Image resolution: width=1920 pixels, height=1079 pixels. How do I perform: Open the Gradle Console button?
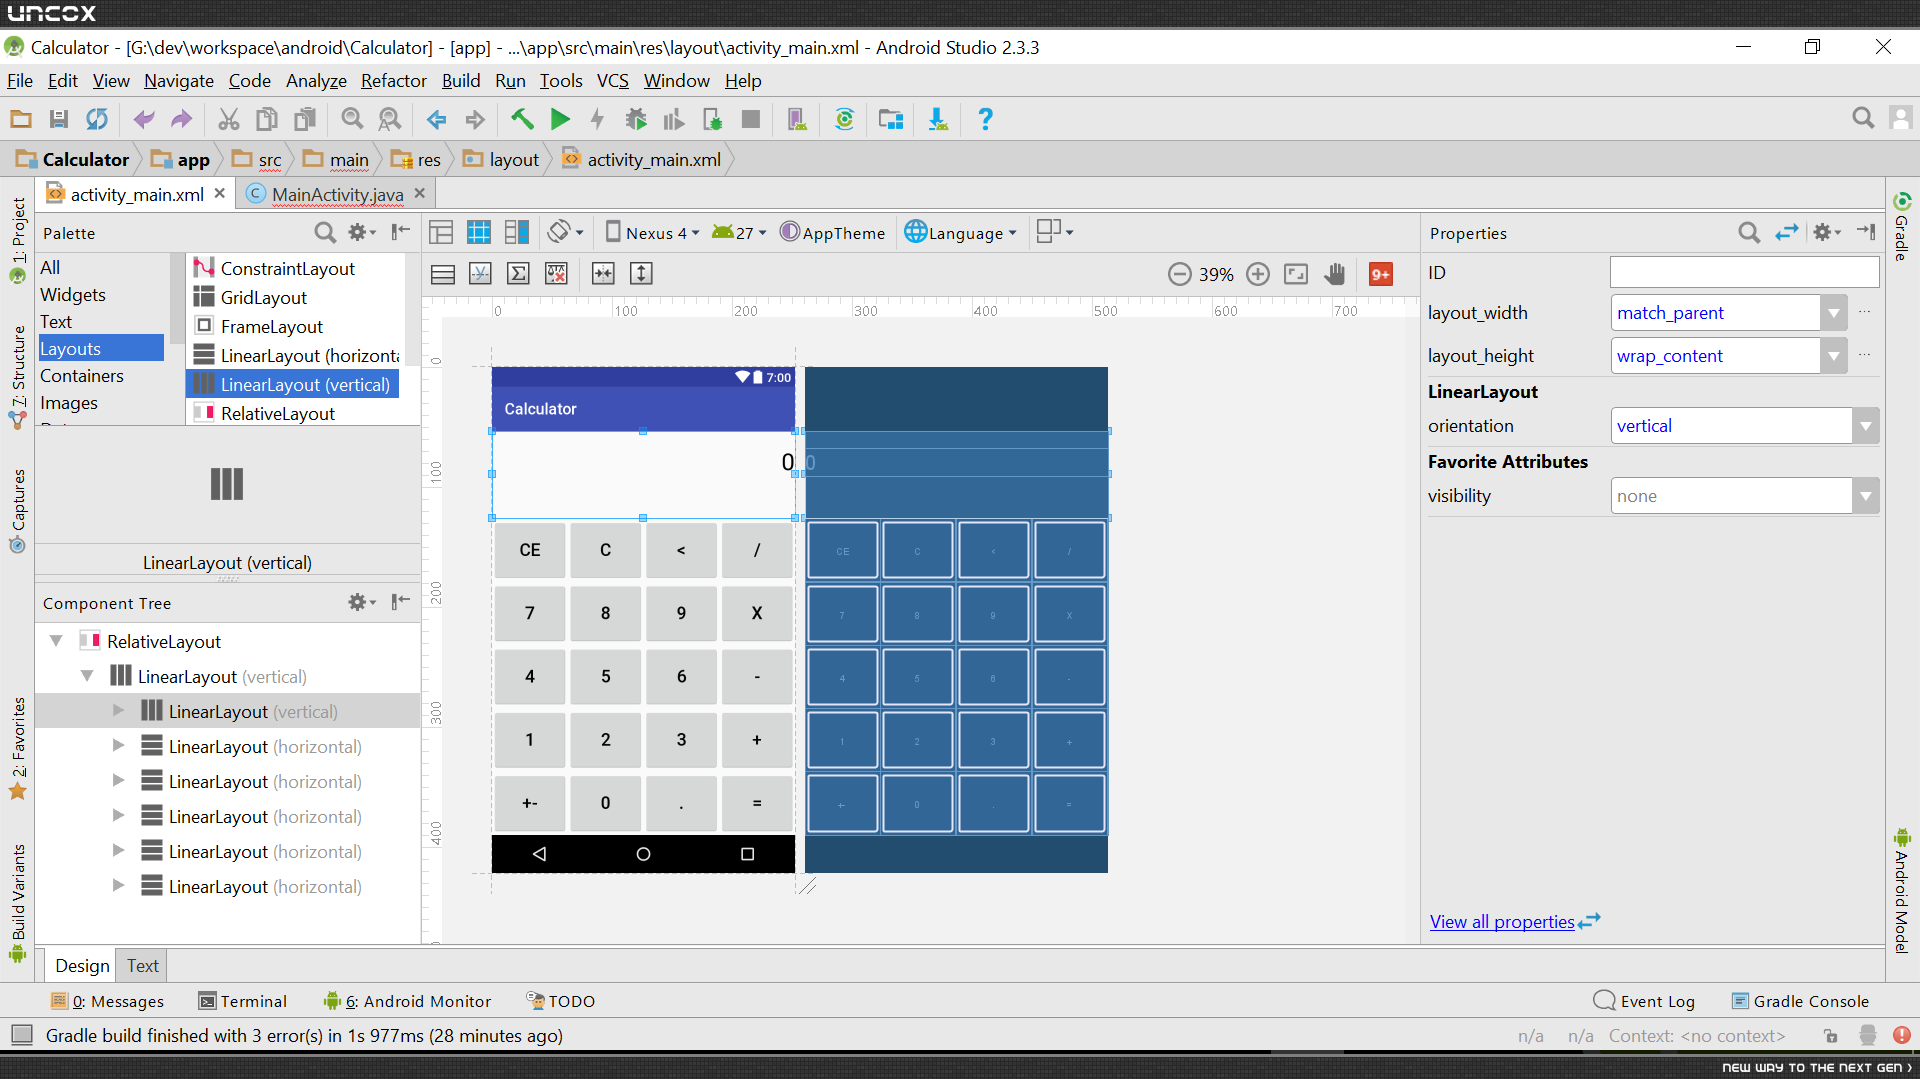pos(1800,1001)
